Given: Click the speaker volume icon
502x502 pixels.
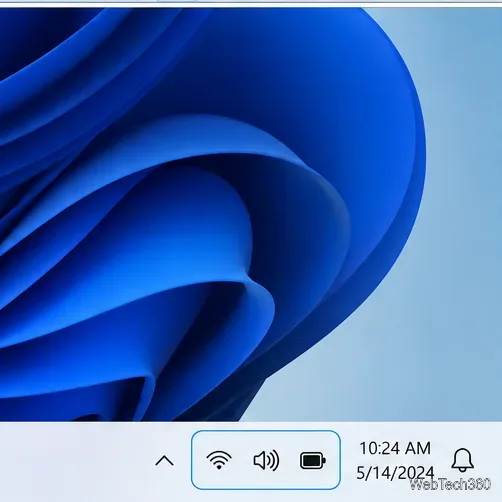Looking at the screenshot, I should 266,461.
